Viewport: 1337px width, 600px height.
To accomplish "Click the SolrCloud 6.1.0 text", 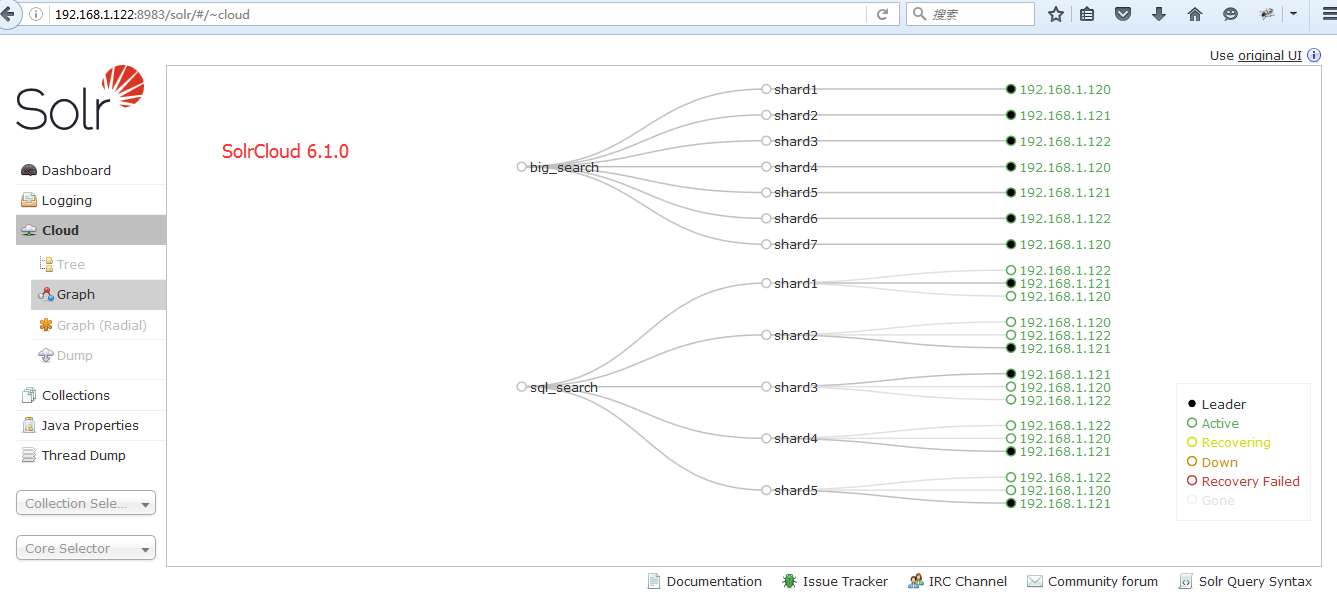I will pyautogui.click(x=285, y=152).
